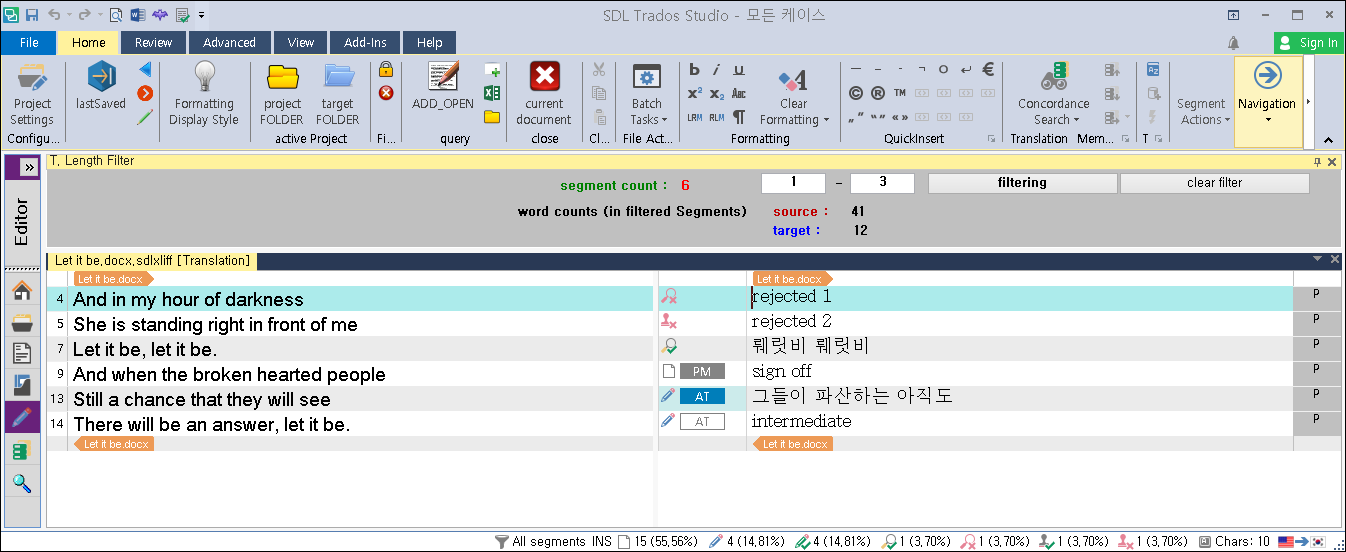Click the filtering button

(x=1022, y=183)
